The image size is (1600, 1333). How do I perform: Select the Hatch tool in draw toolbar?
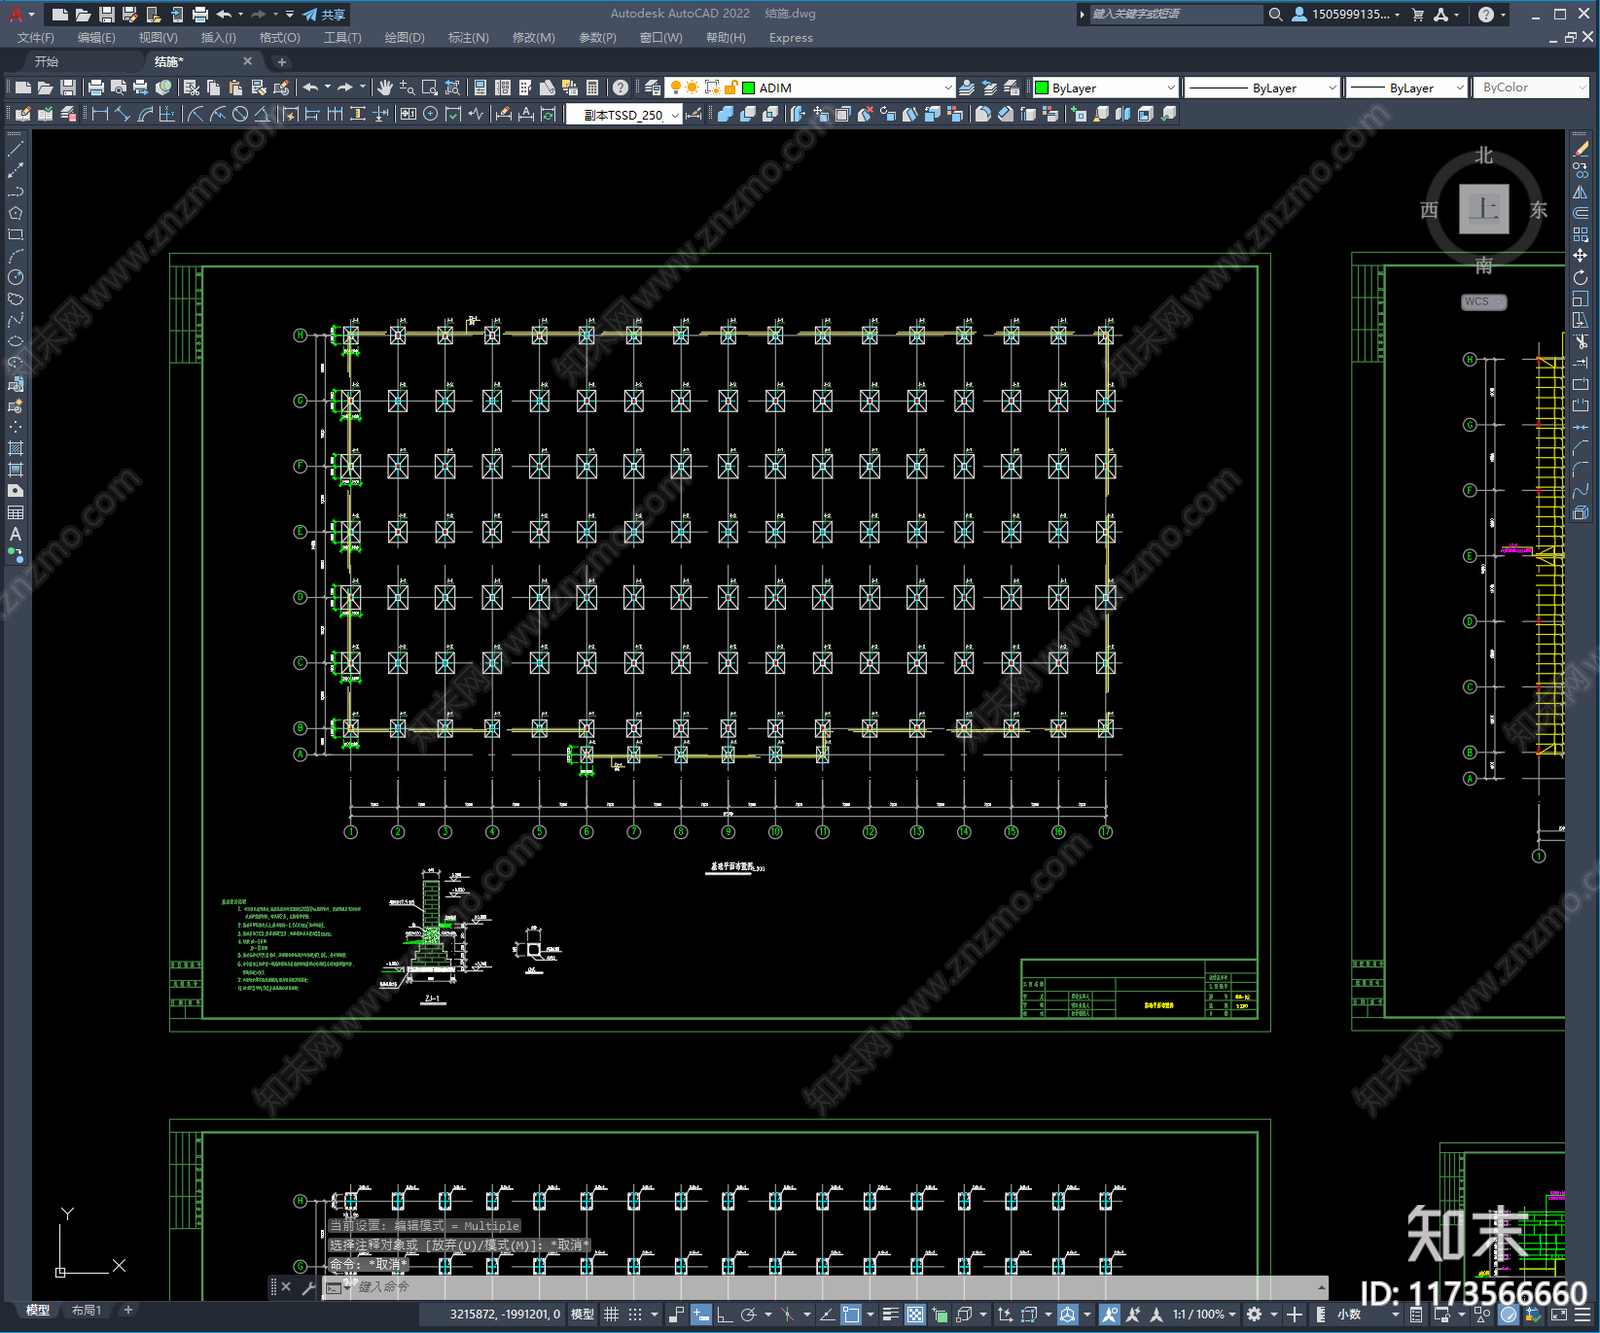[x=15, y=448]
